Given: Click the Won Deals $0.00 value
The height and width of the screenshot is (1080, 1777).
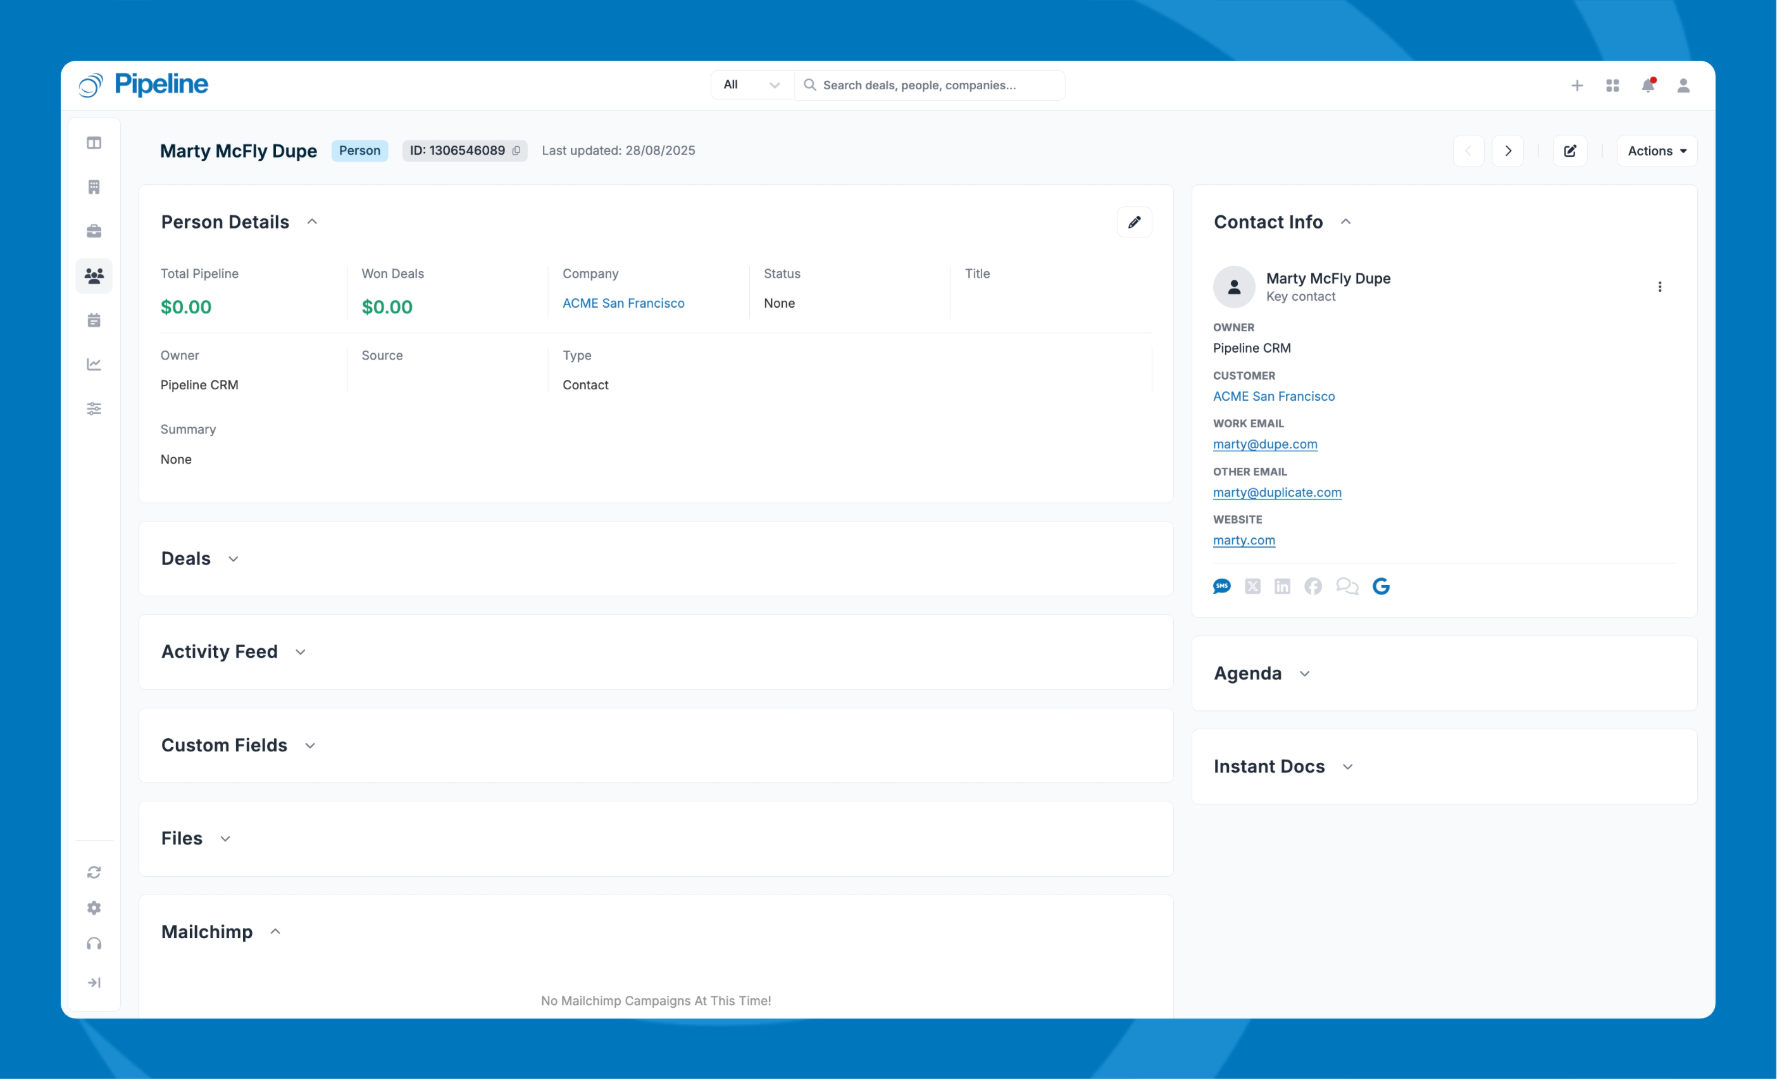Looking at the screenshot, I should 387,308.
